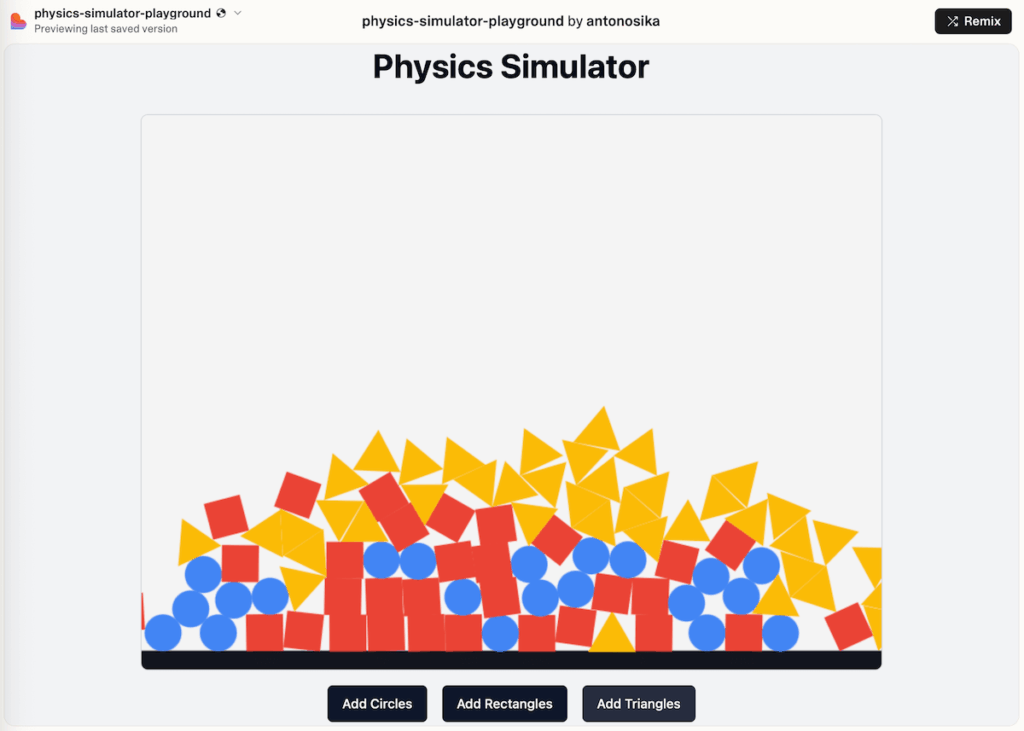1024x731 pixels.
Task: Click the Lovable logo icon
Action: pos(18,20)
